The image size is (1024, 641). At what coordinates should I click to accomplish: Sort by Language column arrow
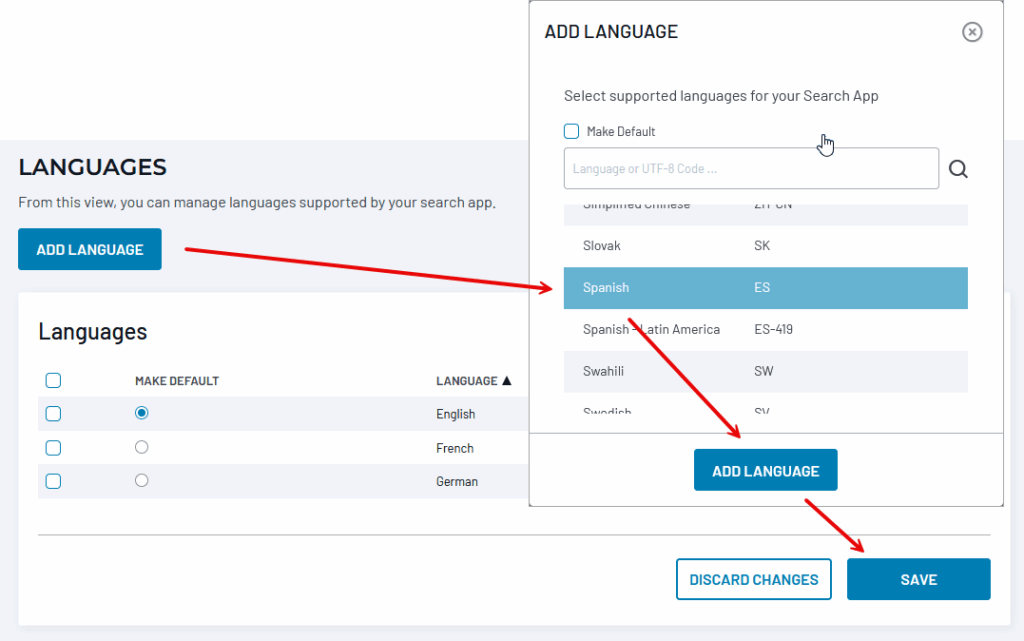click(506, 381)
